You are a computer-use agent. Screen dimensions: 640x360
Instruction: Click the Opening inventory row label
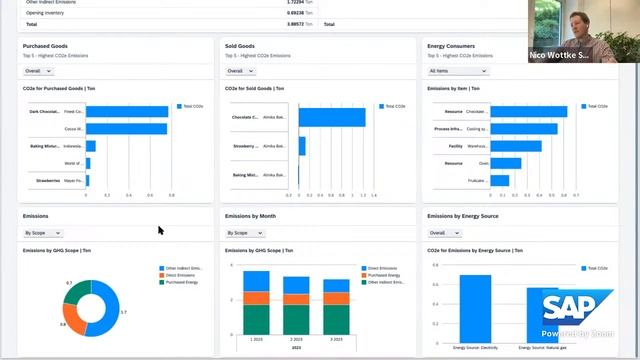[x=45, y=13]
